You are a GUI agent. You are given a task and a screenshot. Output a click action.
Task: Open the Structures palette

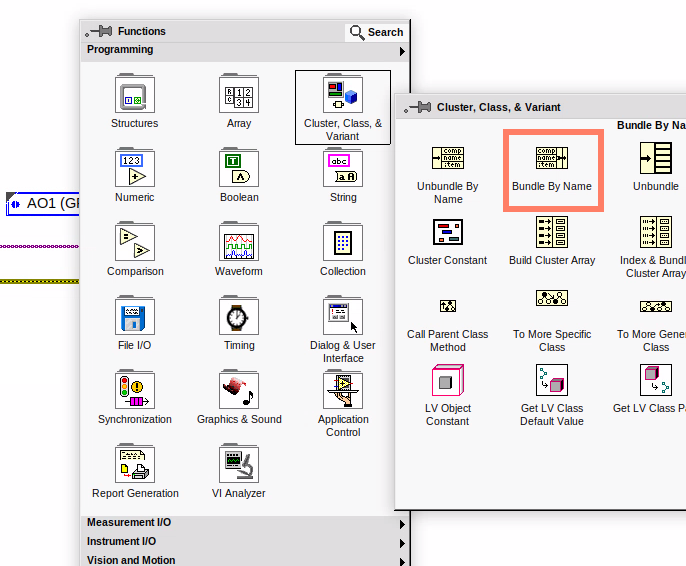tap(135, 94)
